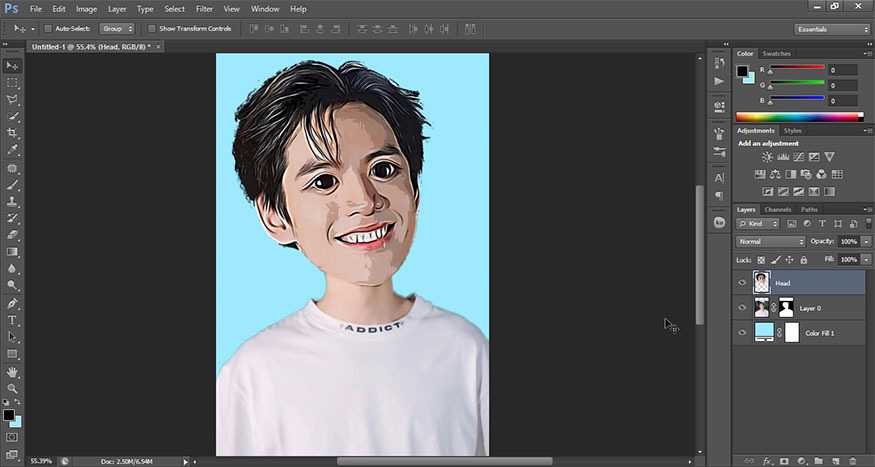Open the Auto-Select Group dropdown
This screenshot has width=875, height=467.
(x=116, y=29)
